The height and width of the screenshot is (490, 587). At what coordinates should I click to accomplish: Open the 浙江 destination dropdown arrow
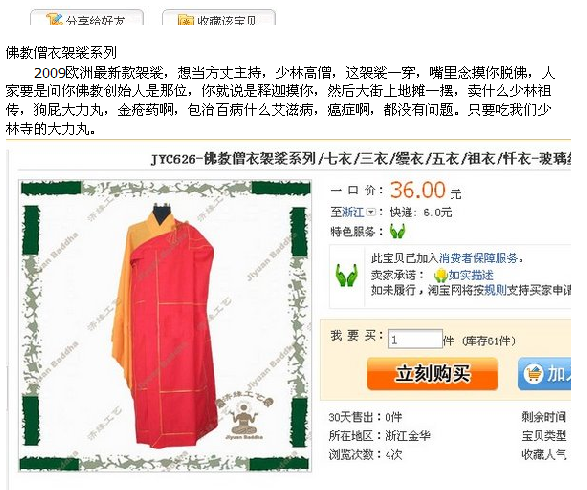coord(370,212)
